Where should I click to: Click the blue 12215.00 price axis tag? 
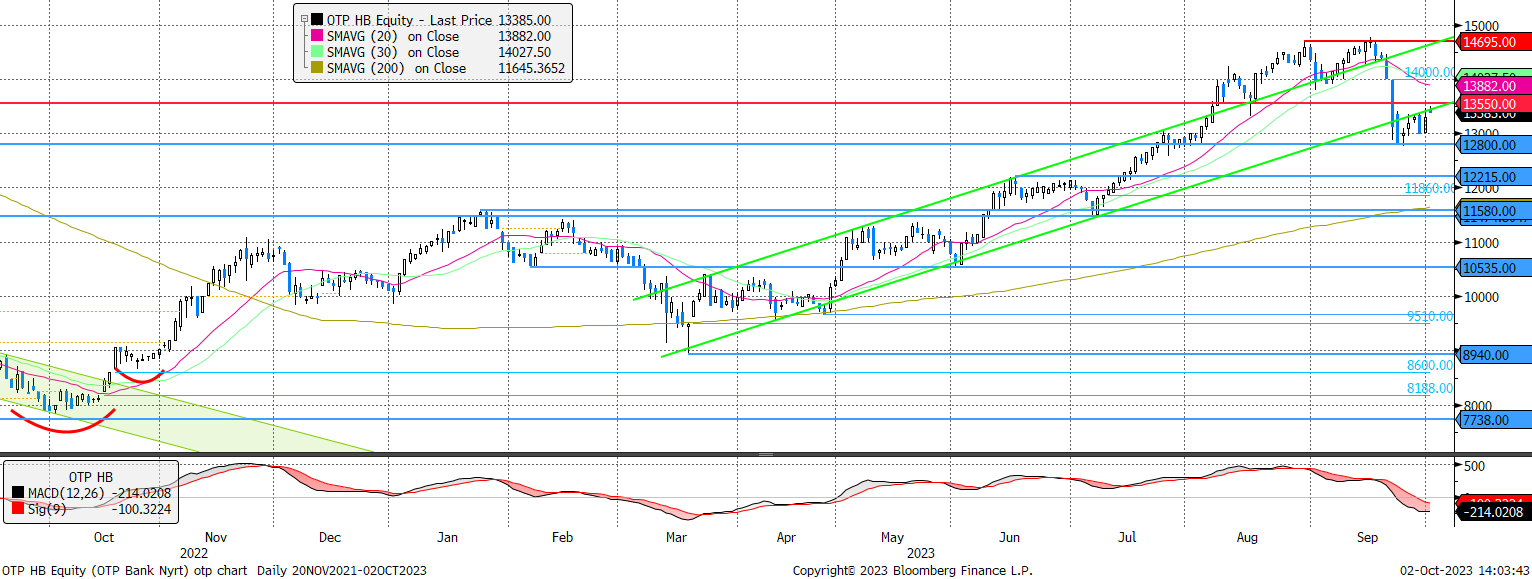click(1493, 177)
